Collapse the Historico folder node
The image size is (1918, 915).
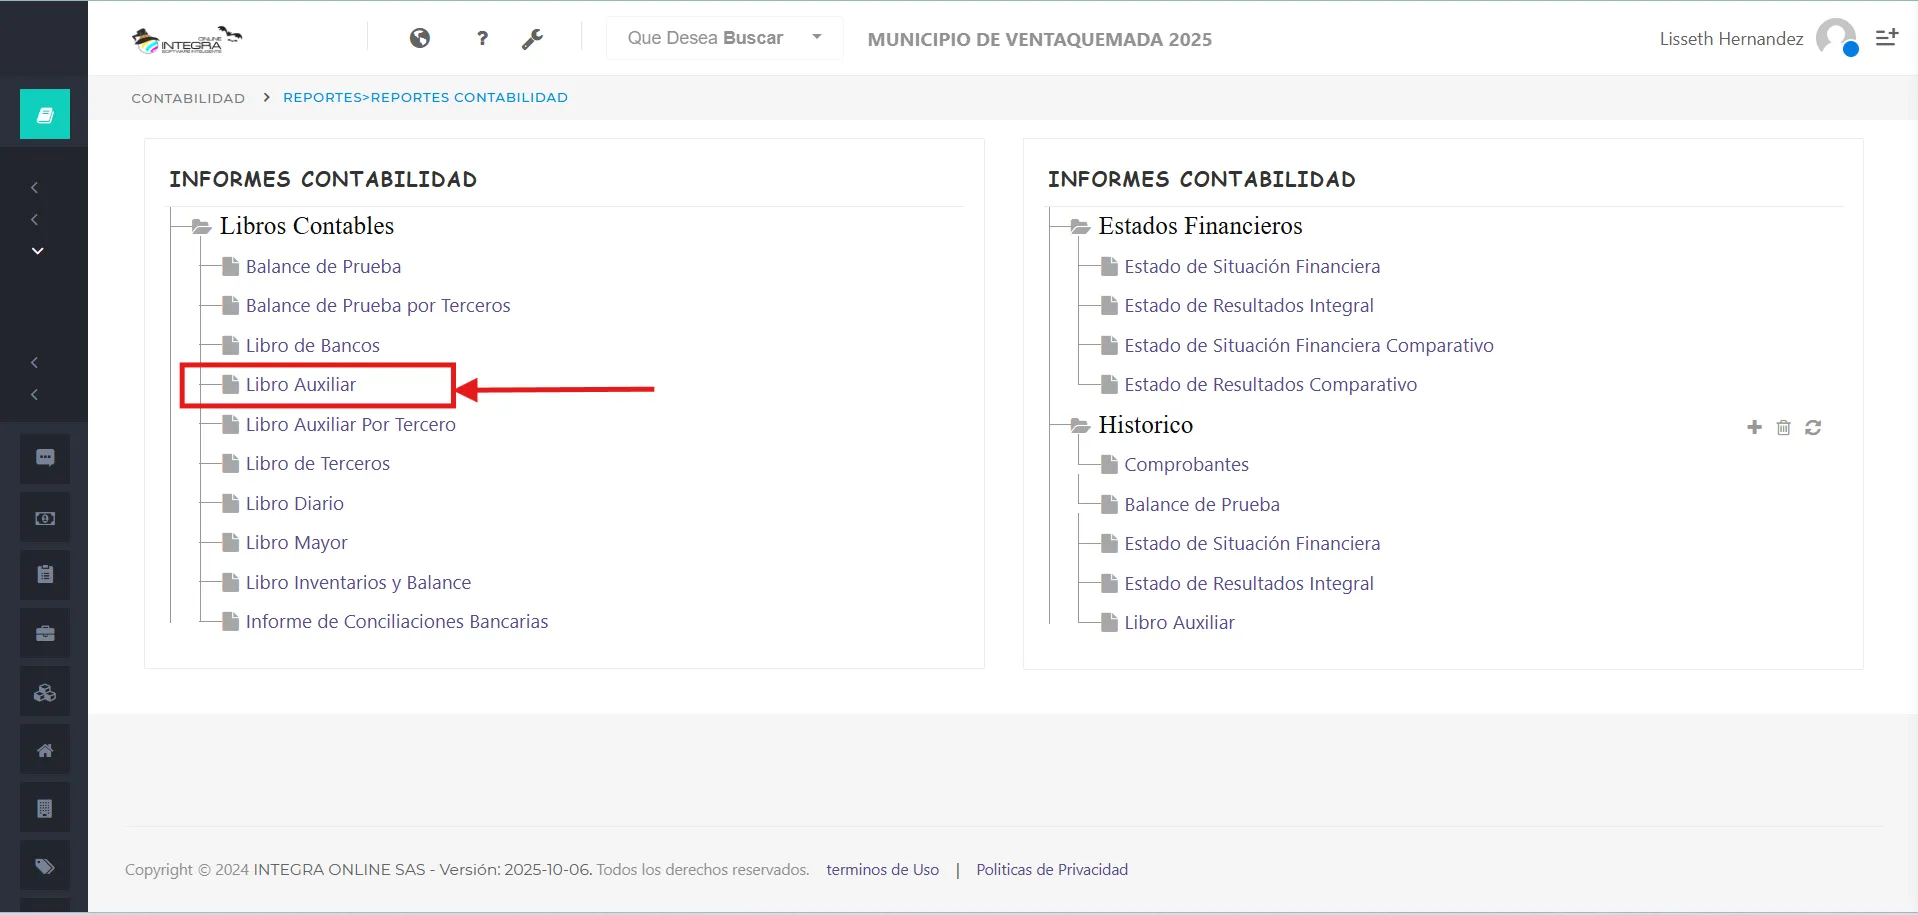1080,426
